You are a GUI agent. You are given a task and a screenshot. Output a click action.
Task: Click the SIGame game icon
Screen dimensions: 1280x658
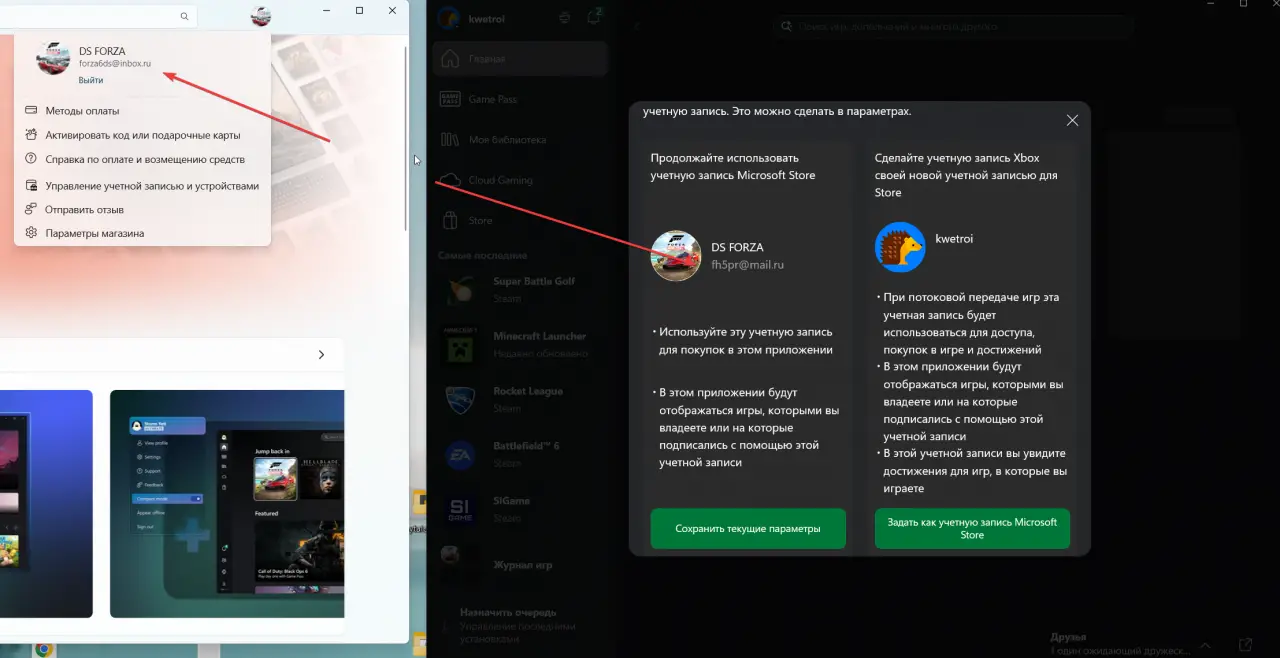pyautogui.click(x=459, y=508)
